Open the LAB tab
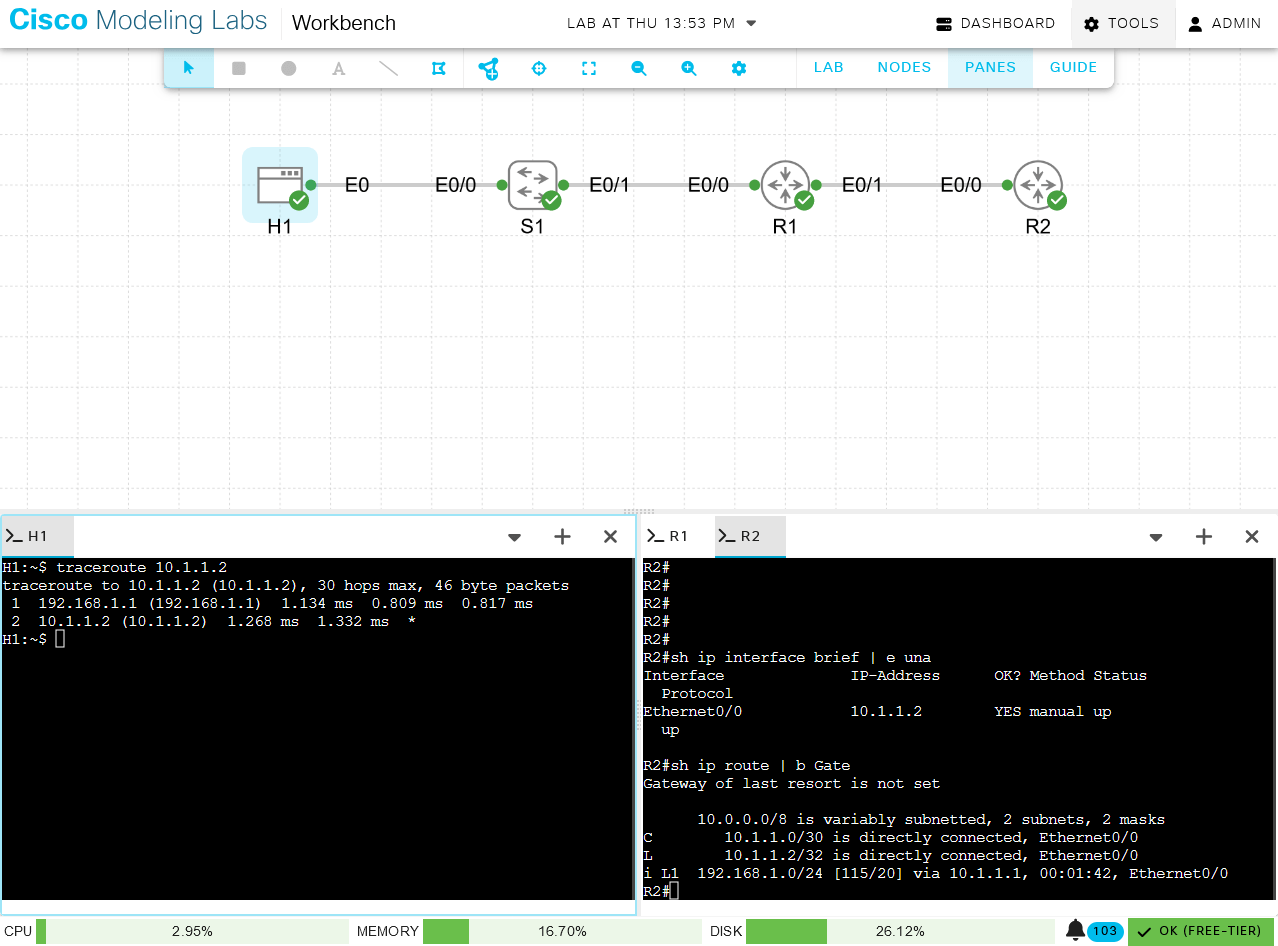The width and height of the screenshot is (1278, 946). coord(829,67)
